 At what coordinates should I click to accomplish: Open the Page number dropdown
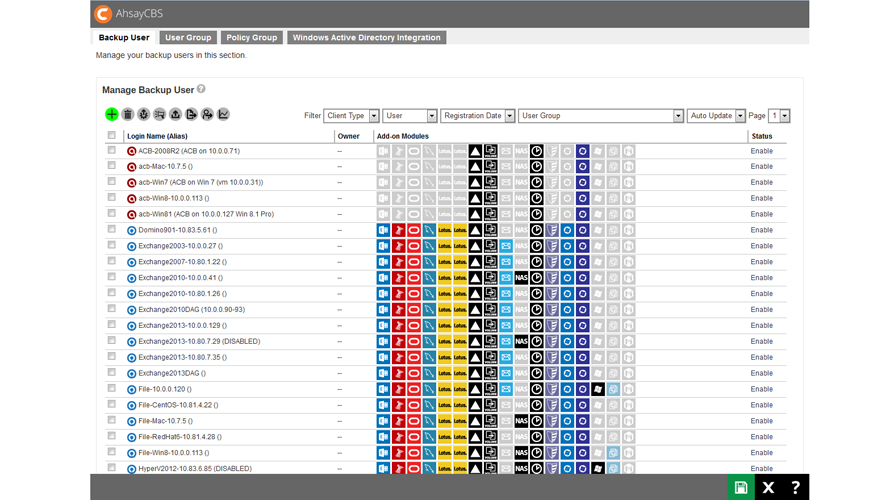tap(779, 116)
